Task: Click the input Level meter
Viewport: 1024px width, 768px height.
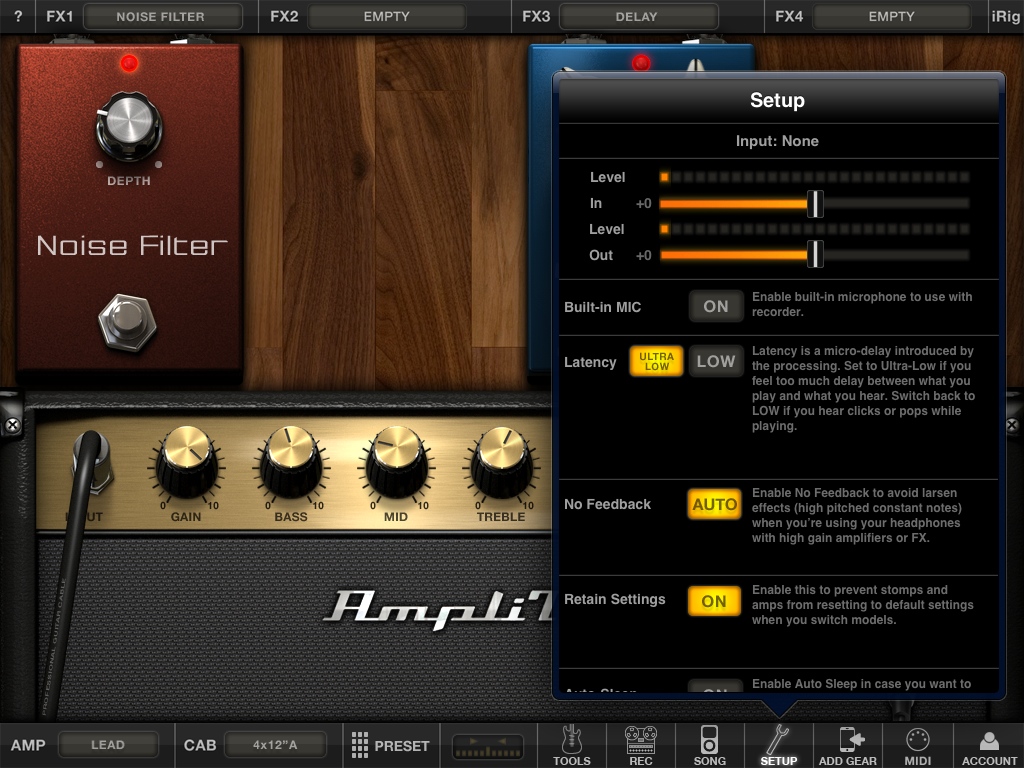Action: click(x=814, y=177)
